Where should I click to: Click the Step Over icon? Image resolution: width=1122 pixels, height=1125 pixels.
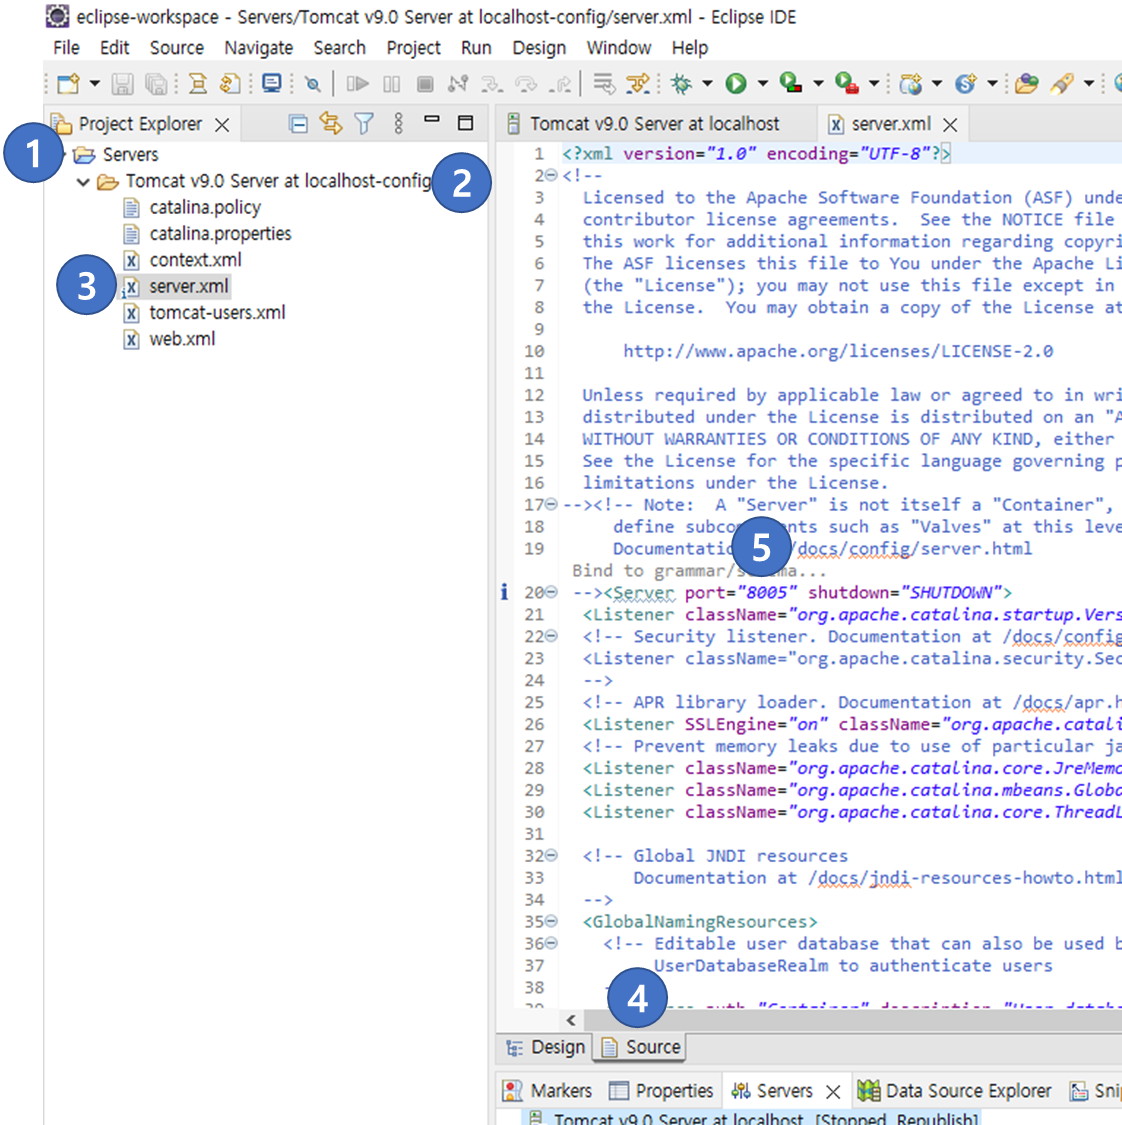point(526,84)
